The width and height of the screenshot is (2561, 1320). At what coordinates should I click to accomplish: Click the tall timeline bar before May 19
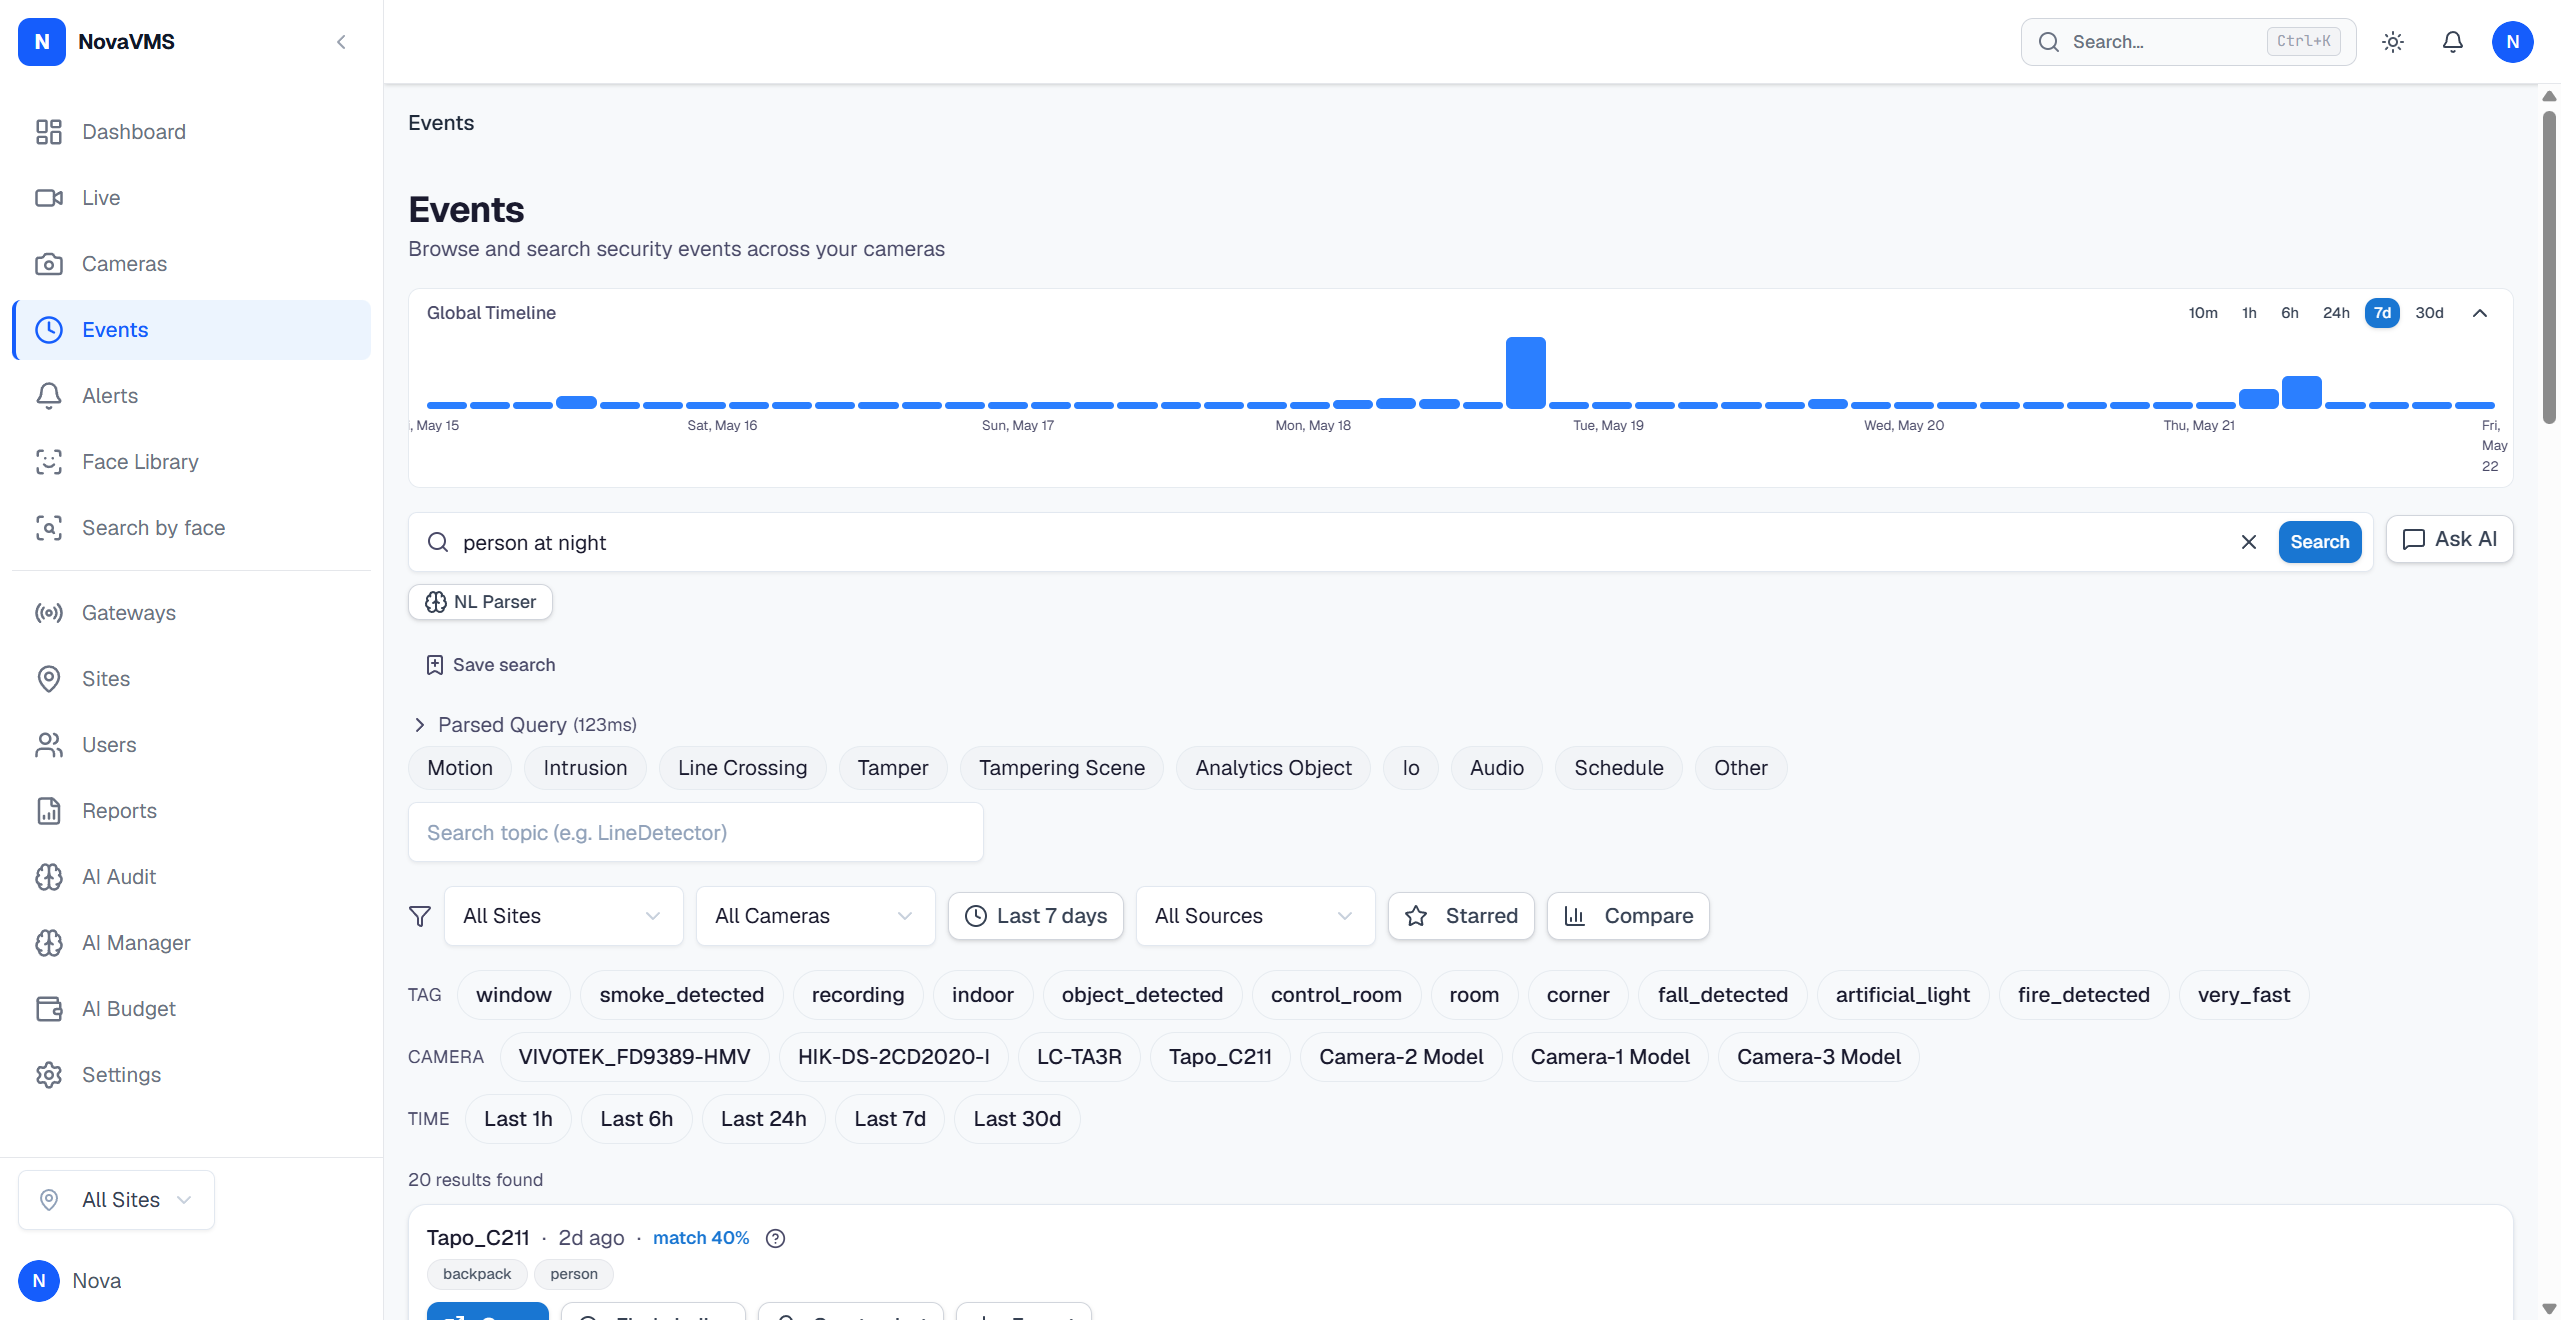click(1526, 373)
